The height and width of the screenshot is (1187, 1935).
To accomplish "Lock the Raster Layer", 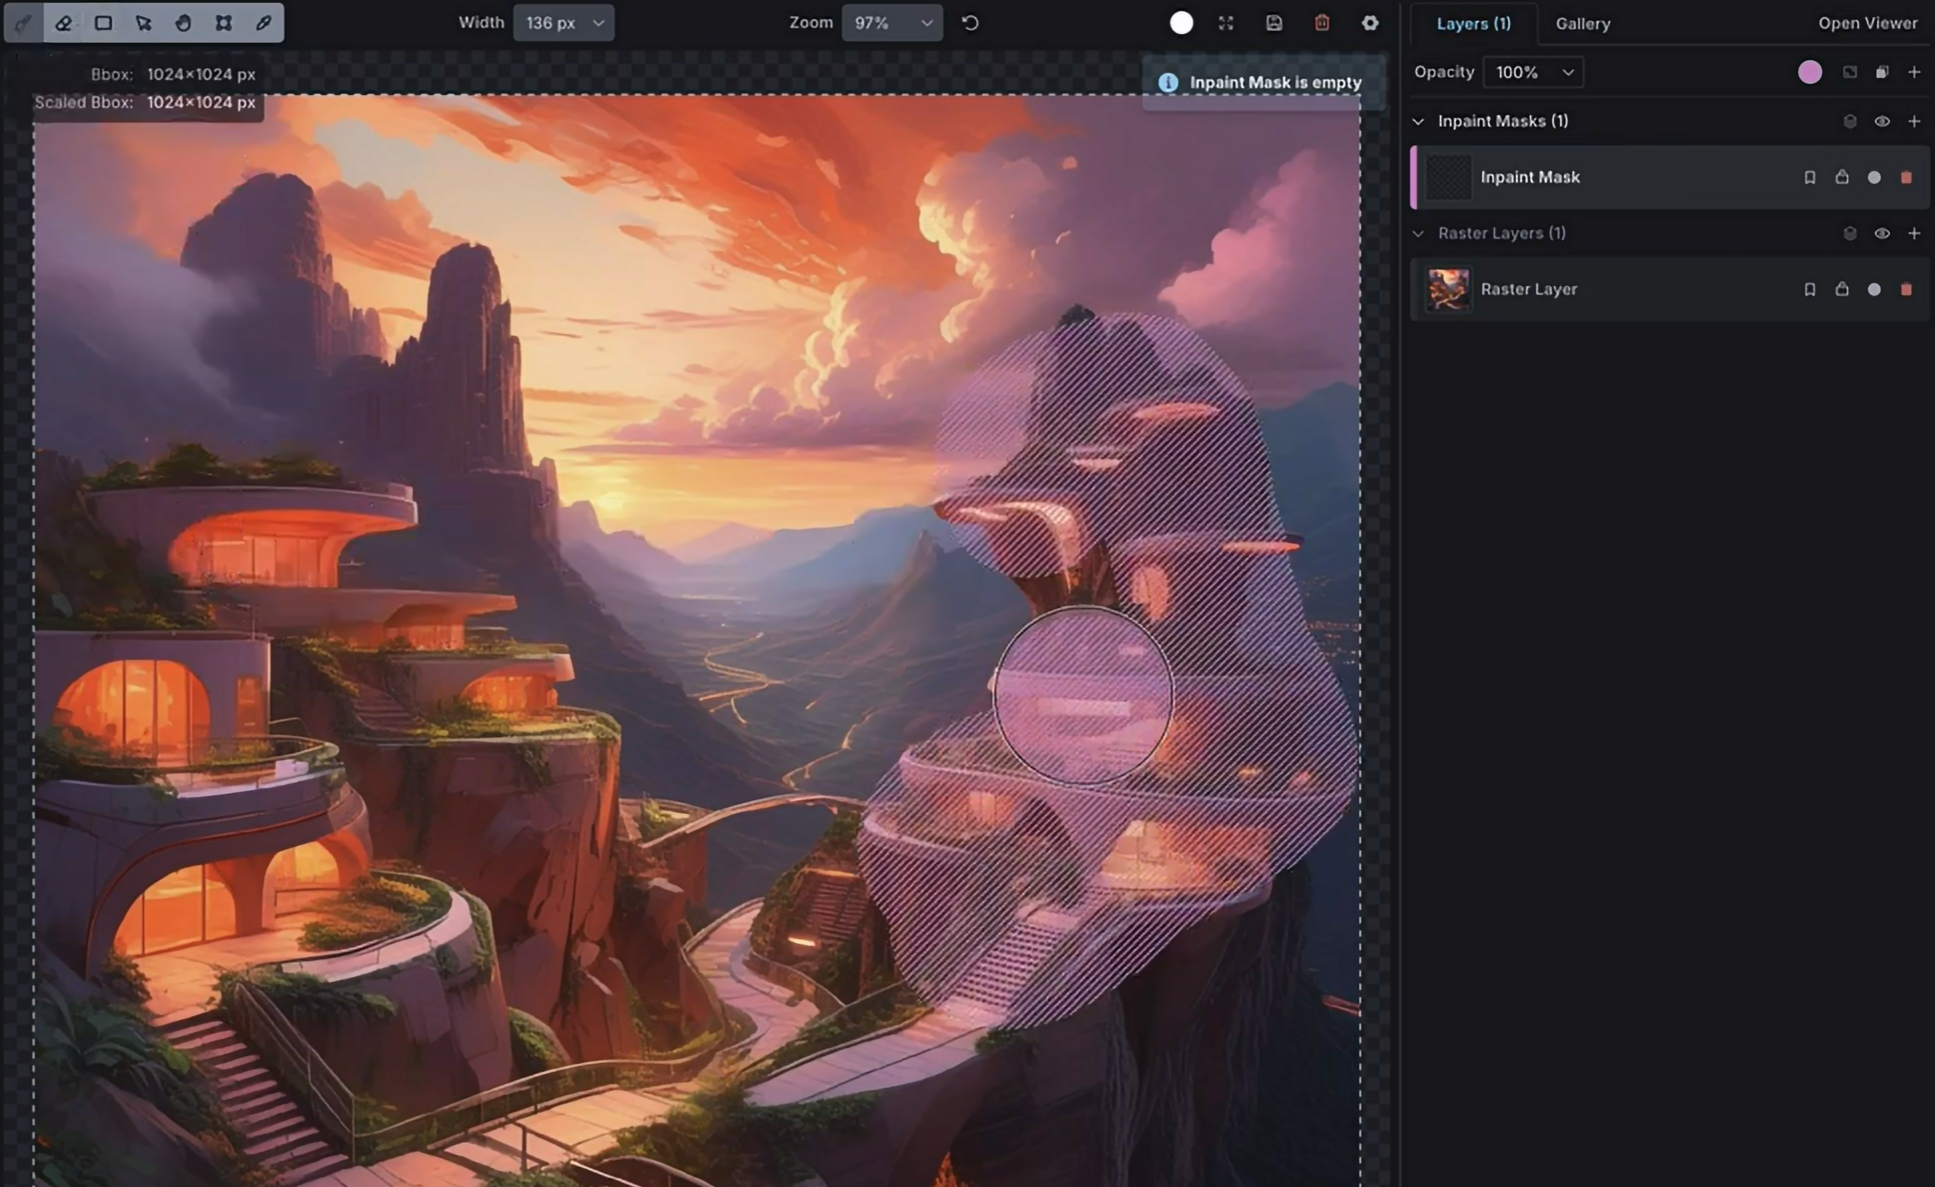I will (x=1843, y=289).
